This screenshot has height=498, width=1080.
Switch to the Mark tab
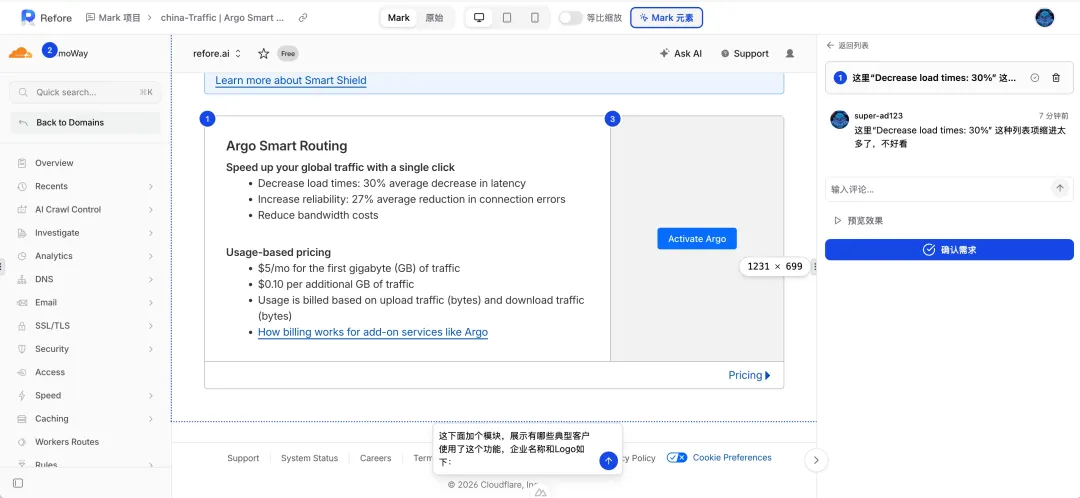[399, 18]
